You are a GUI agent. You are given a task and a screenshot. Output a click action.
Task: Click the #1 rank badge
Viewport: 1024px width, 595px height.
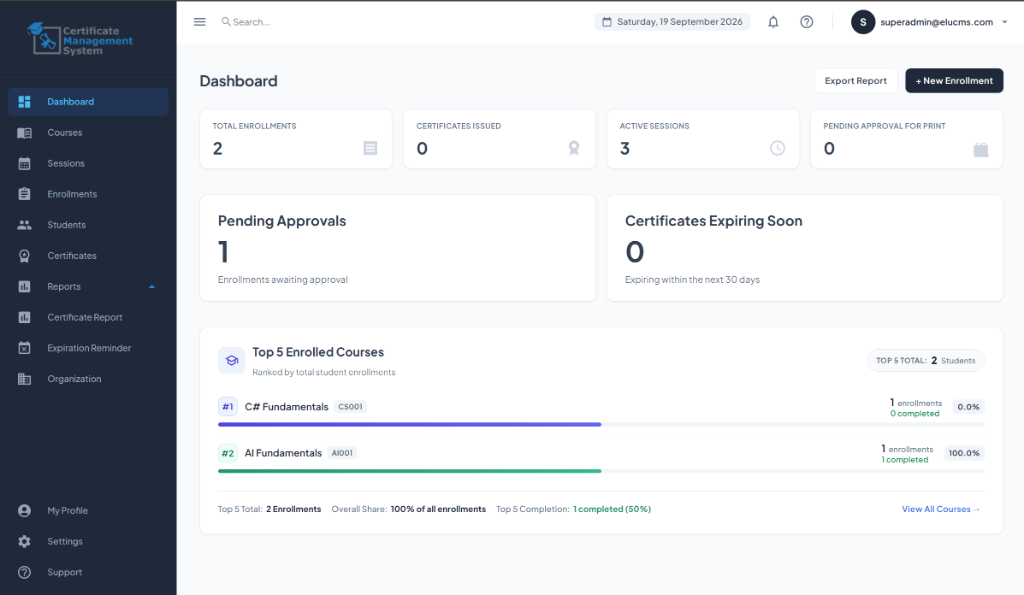[x=227, y=407]
